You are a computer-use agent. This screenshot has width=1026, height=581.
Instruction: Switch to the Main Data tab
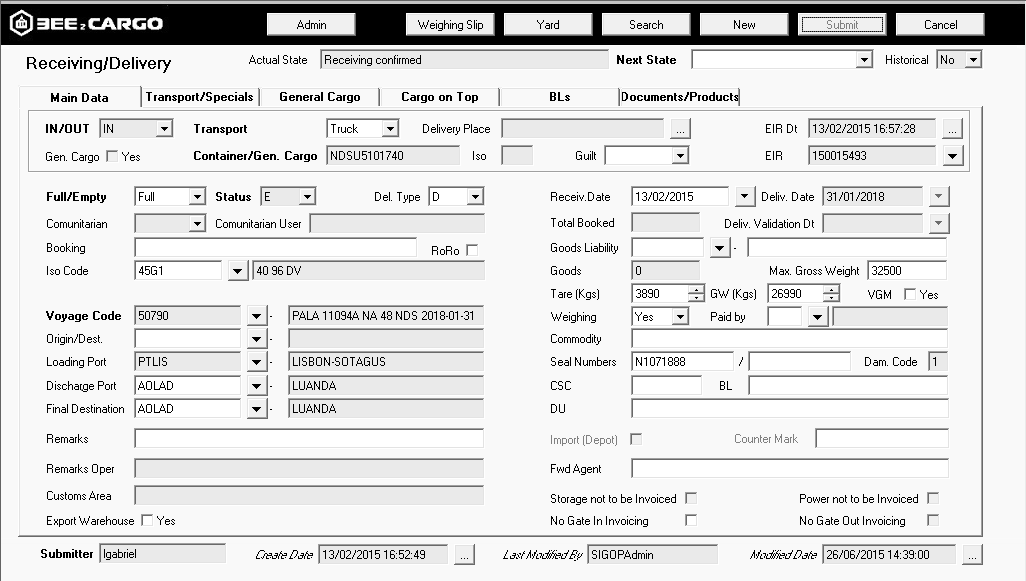[79, 98]
